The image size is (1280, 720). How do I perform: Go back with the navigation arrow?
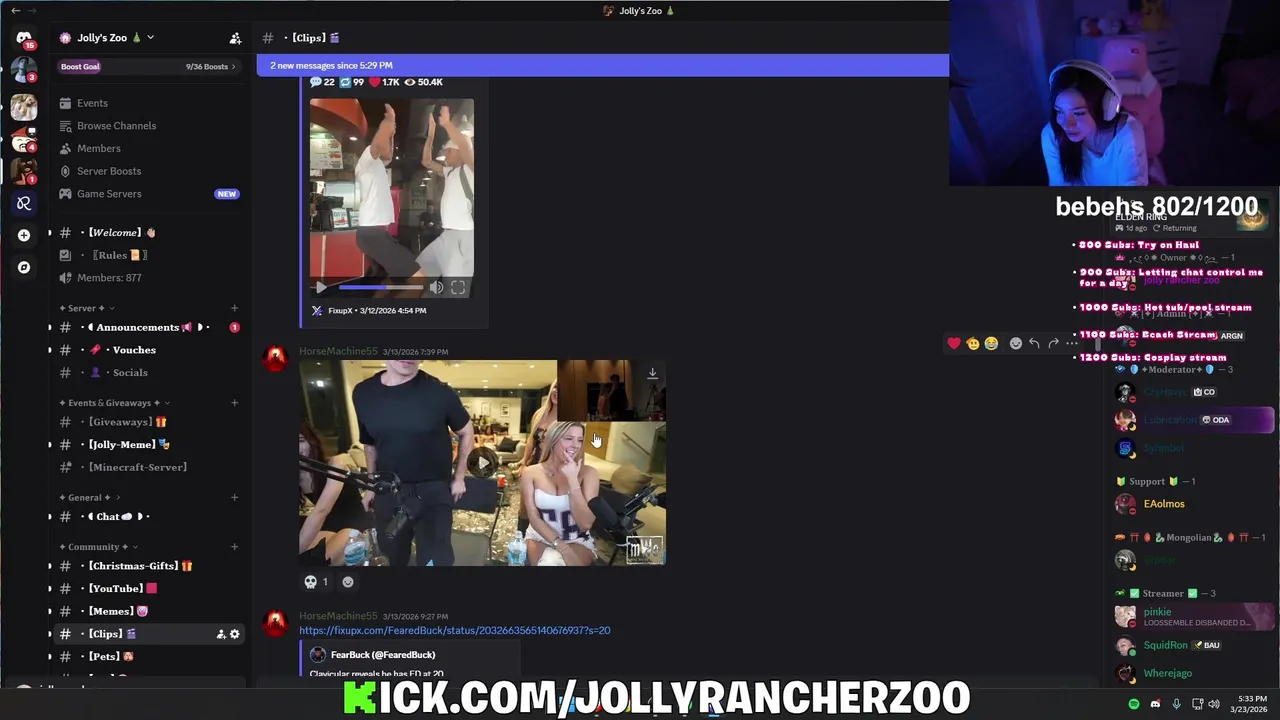coord(15,10)
